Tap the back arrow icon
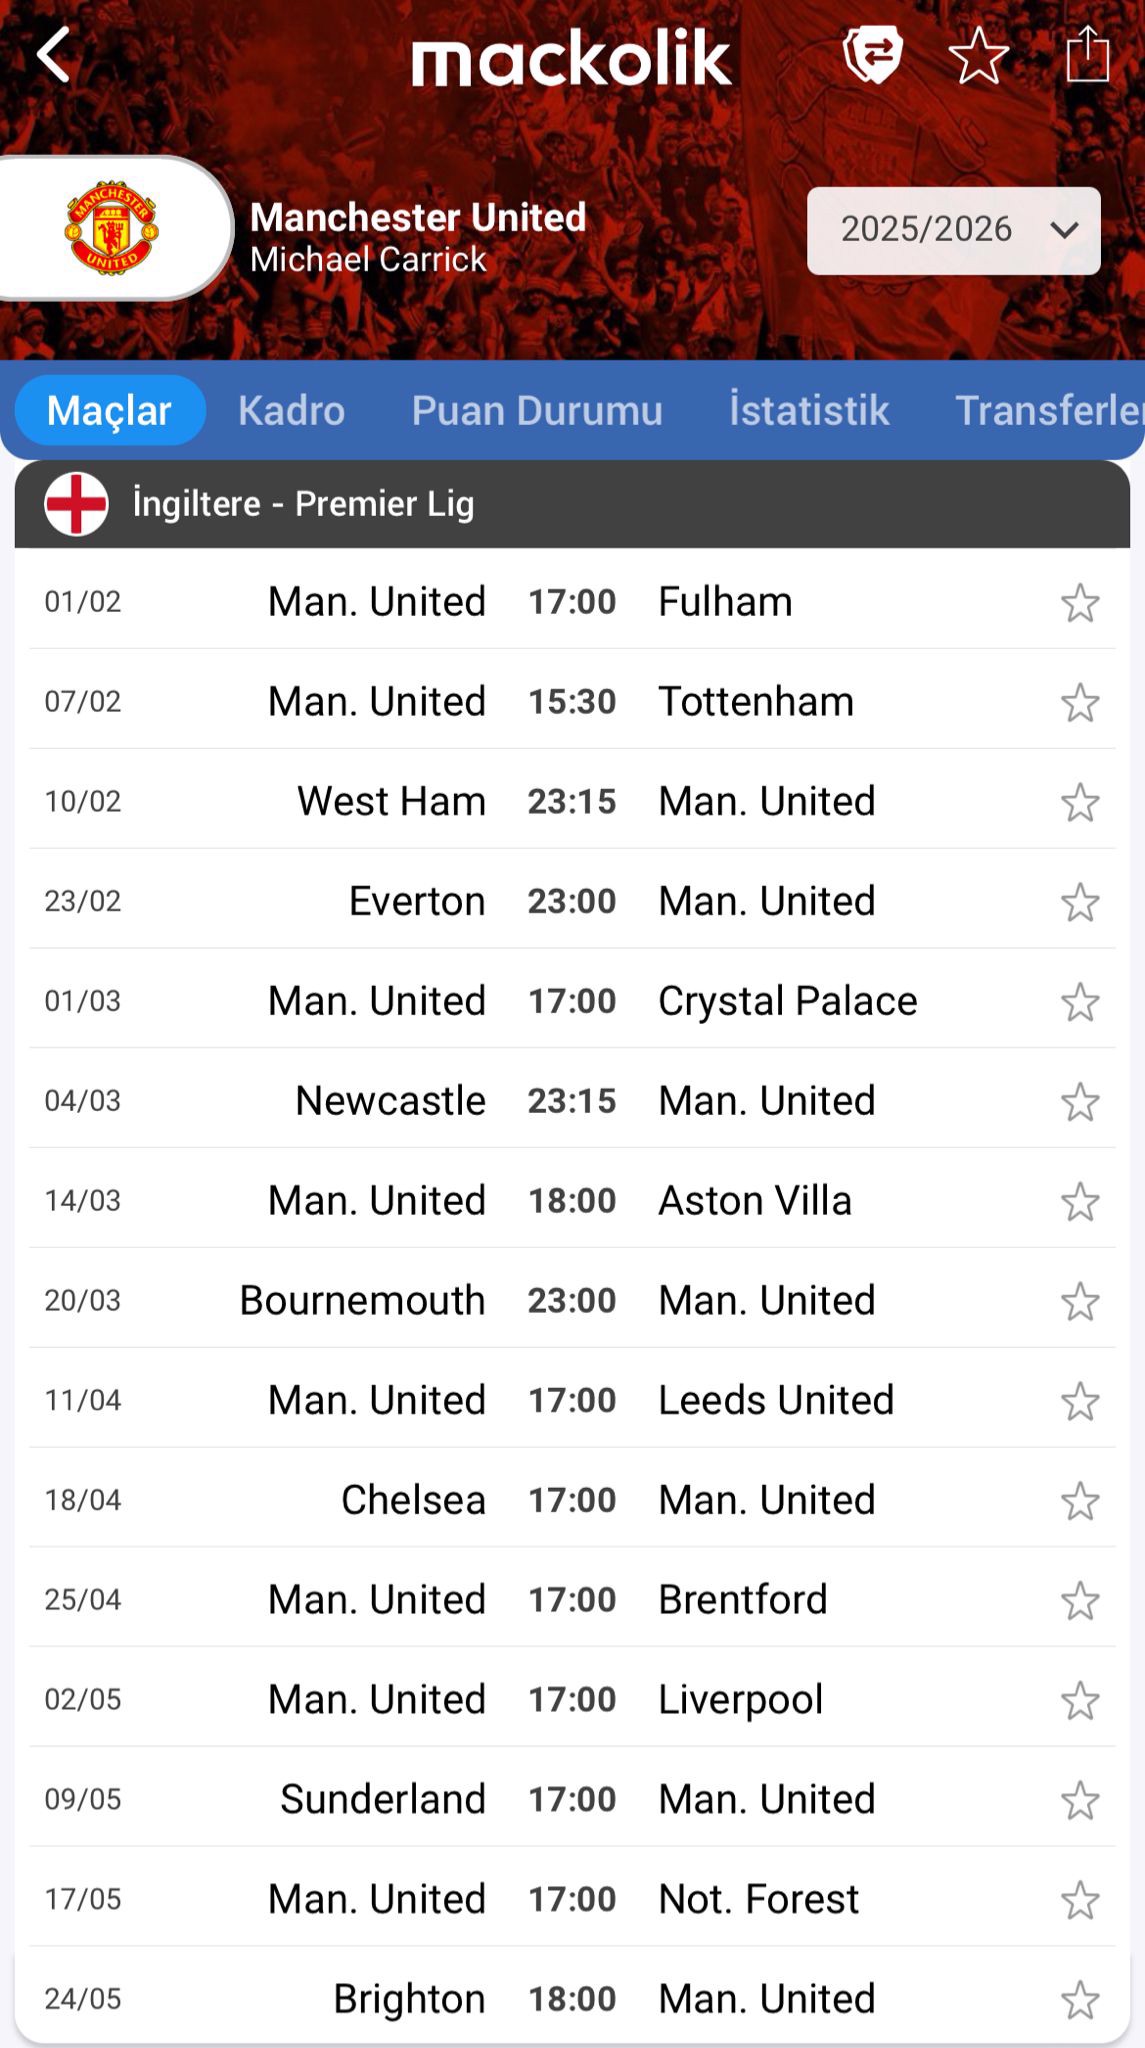1145x2048 pixels. click(x=54, y=54)
